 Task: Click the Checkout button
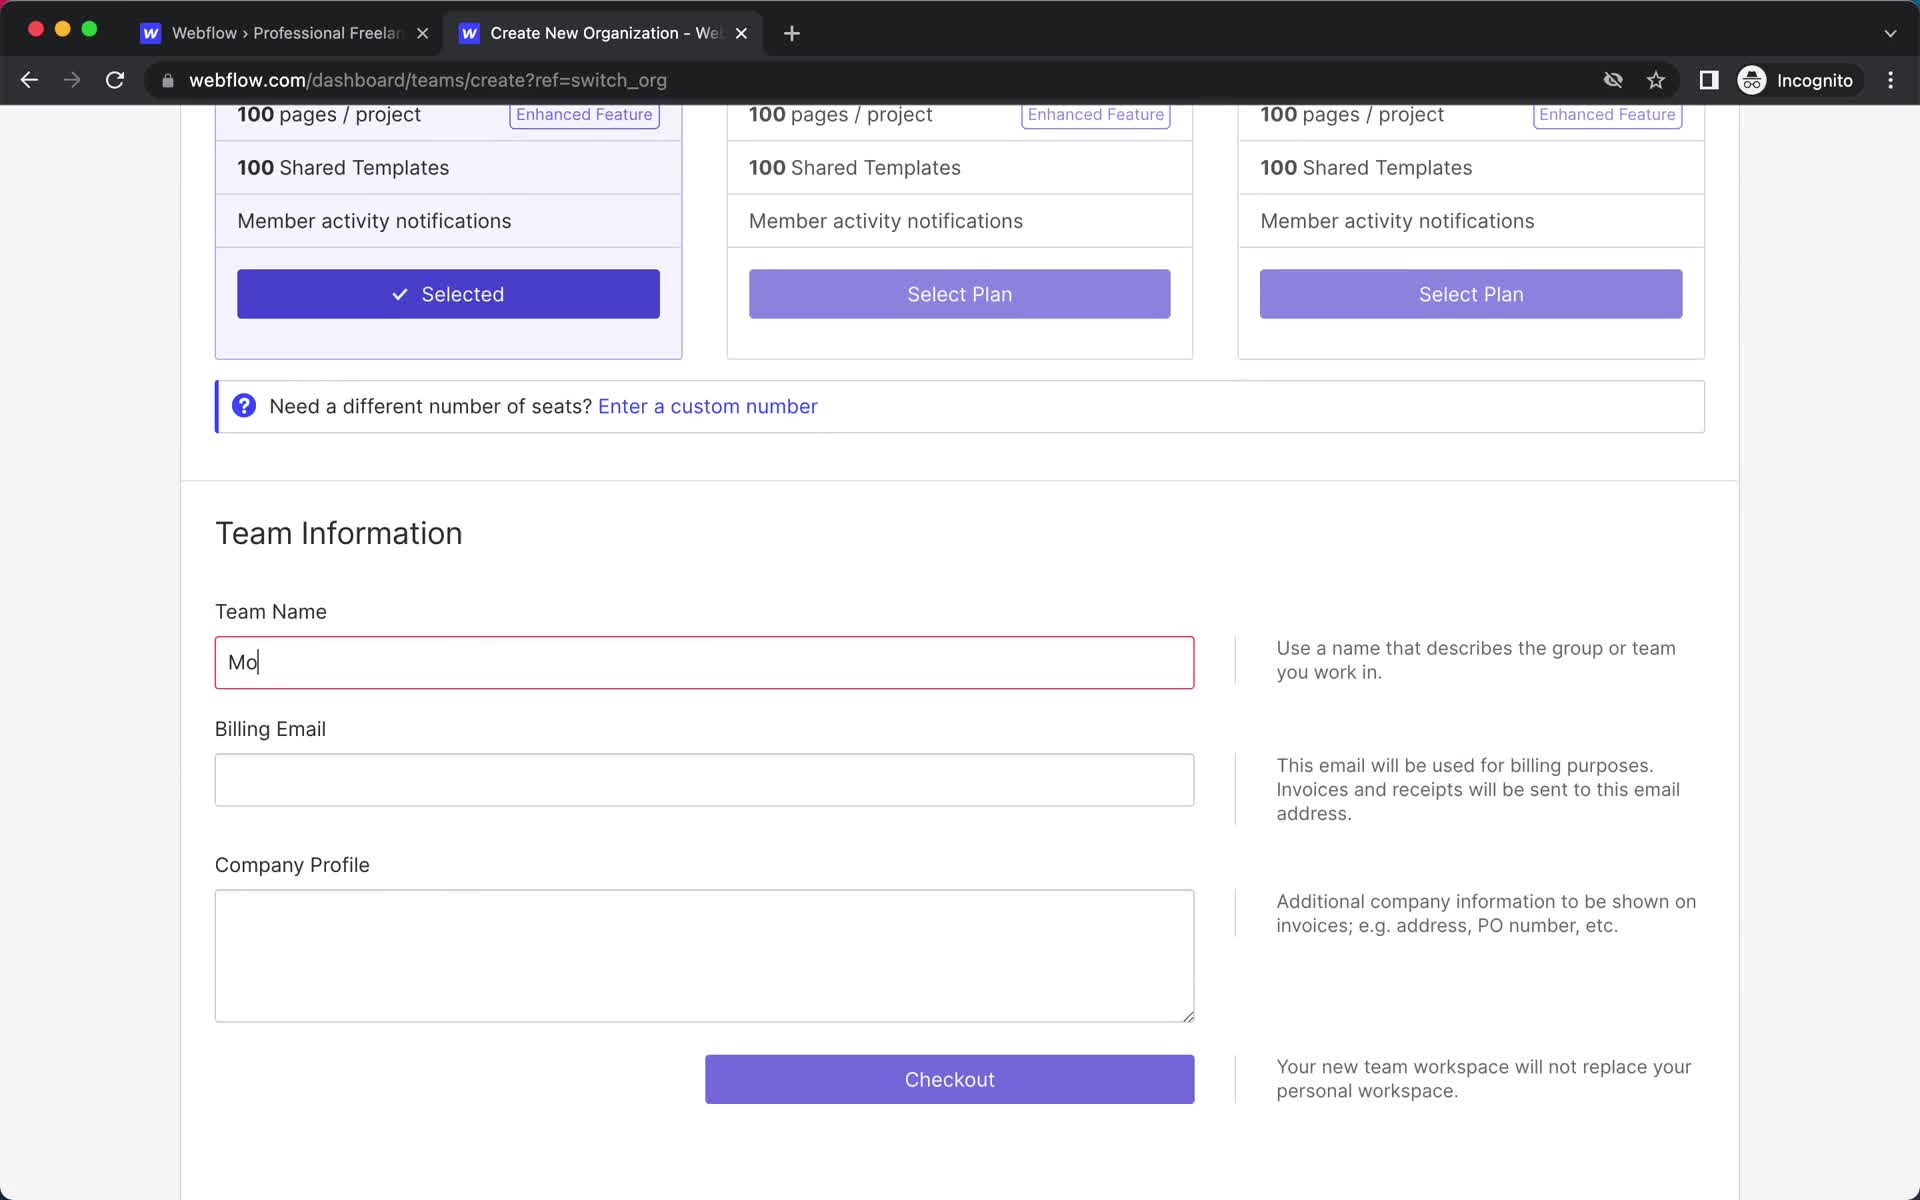tap(950, 1078)
